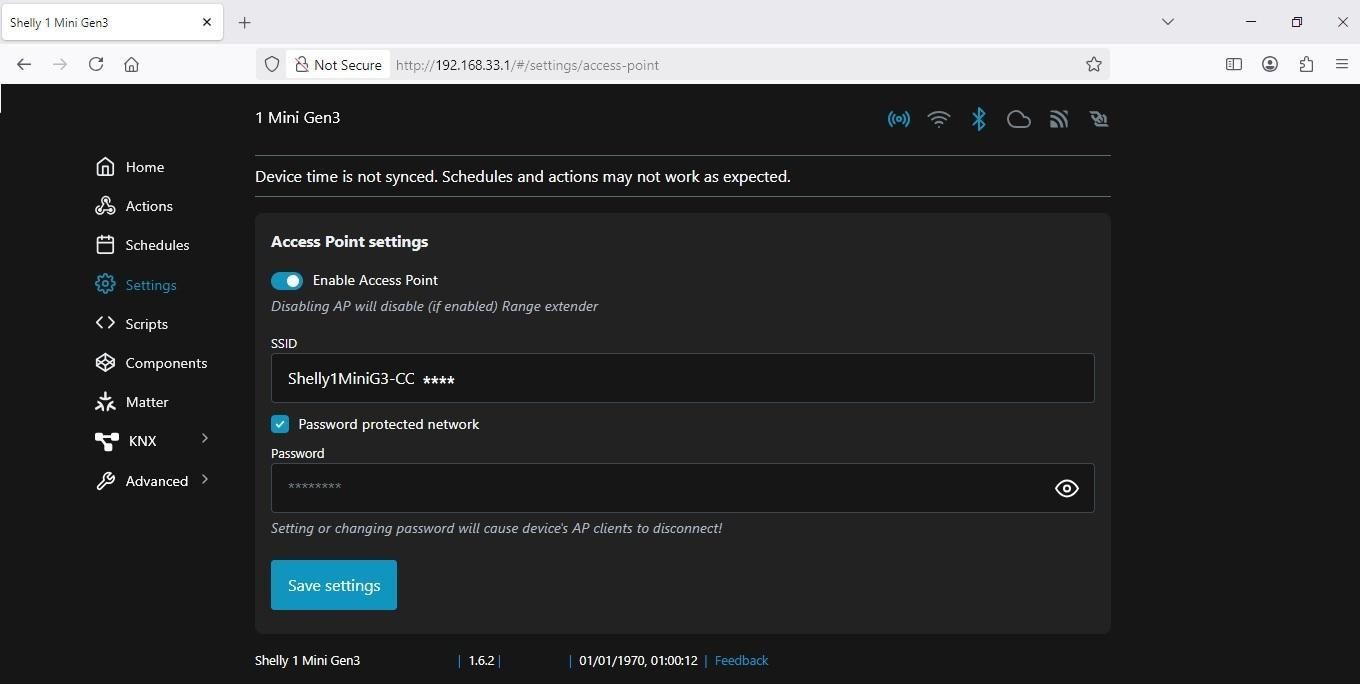This screenshot has height=684, width=1360.
Task: Click the device time not synced warning
Action: [523, 176]
